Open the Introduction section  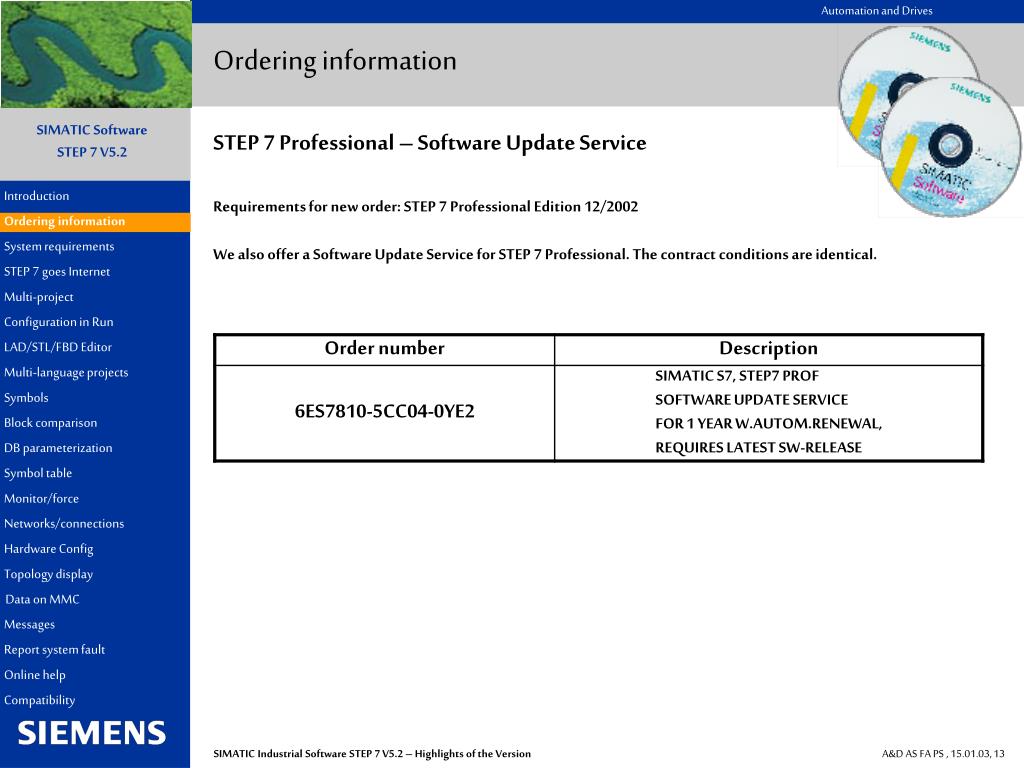pyautogui.click(x=37, y=196)
